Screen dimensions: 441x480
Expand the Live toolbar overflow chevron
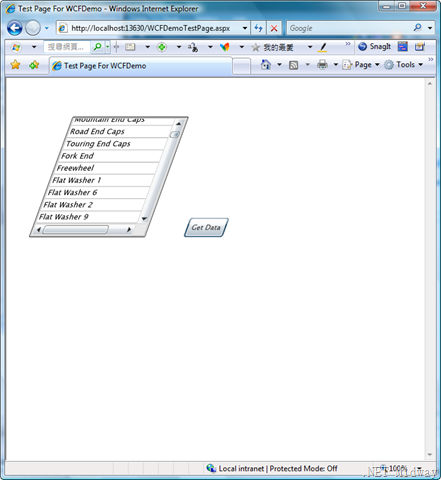pyautogui.click(x=348, y=44)
